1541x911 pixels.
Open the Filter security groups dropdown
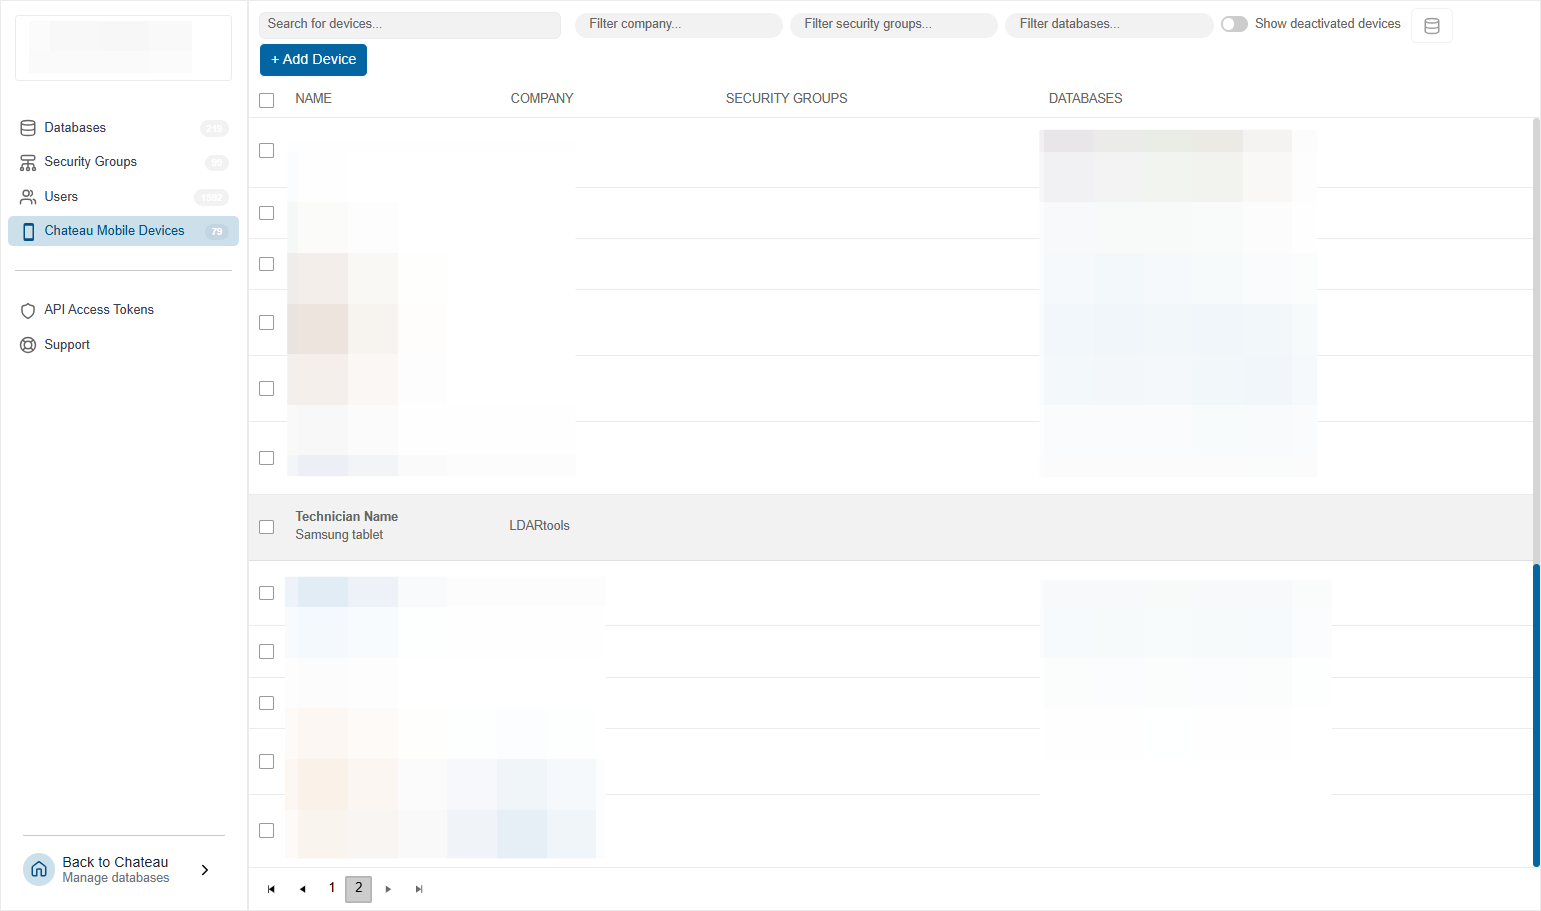893,25
